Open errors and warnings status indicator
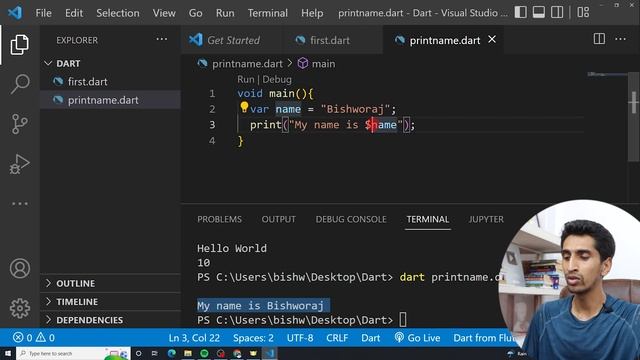Screen dimensions: 640x360 (34, 338)
